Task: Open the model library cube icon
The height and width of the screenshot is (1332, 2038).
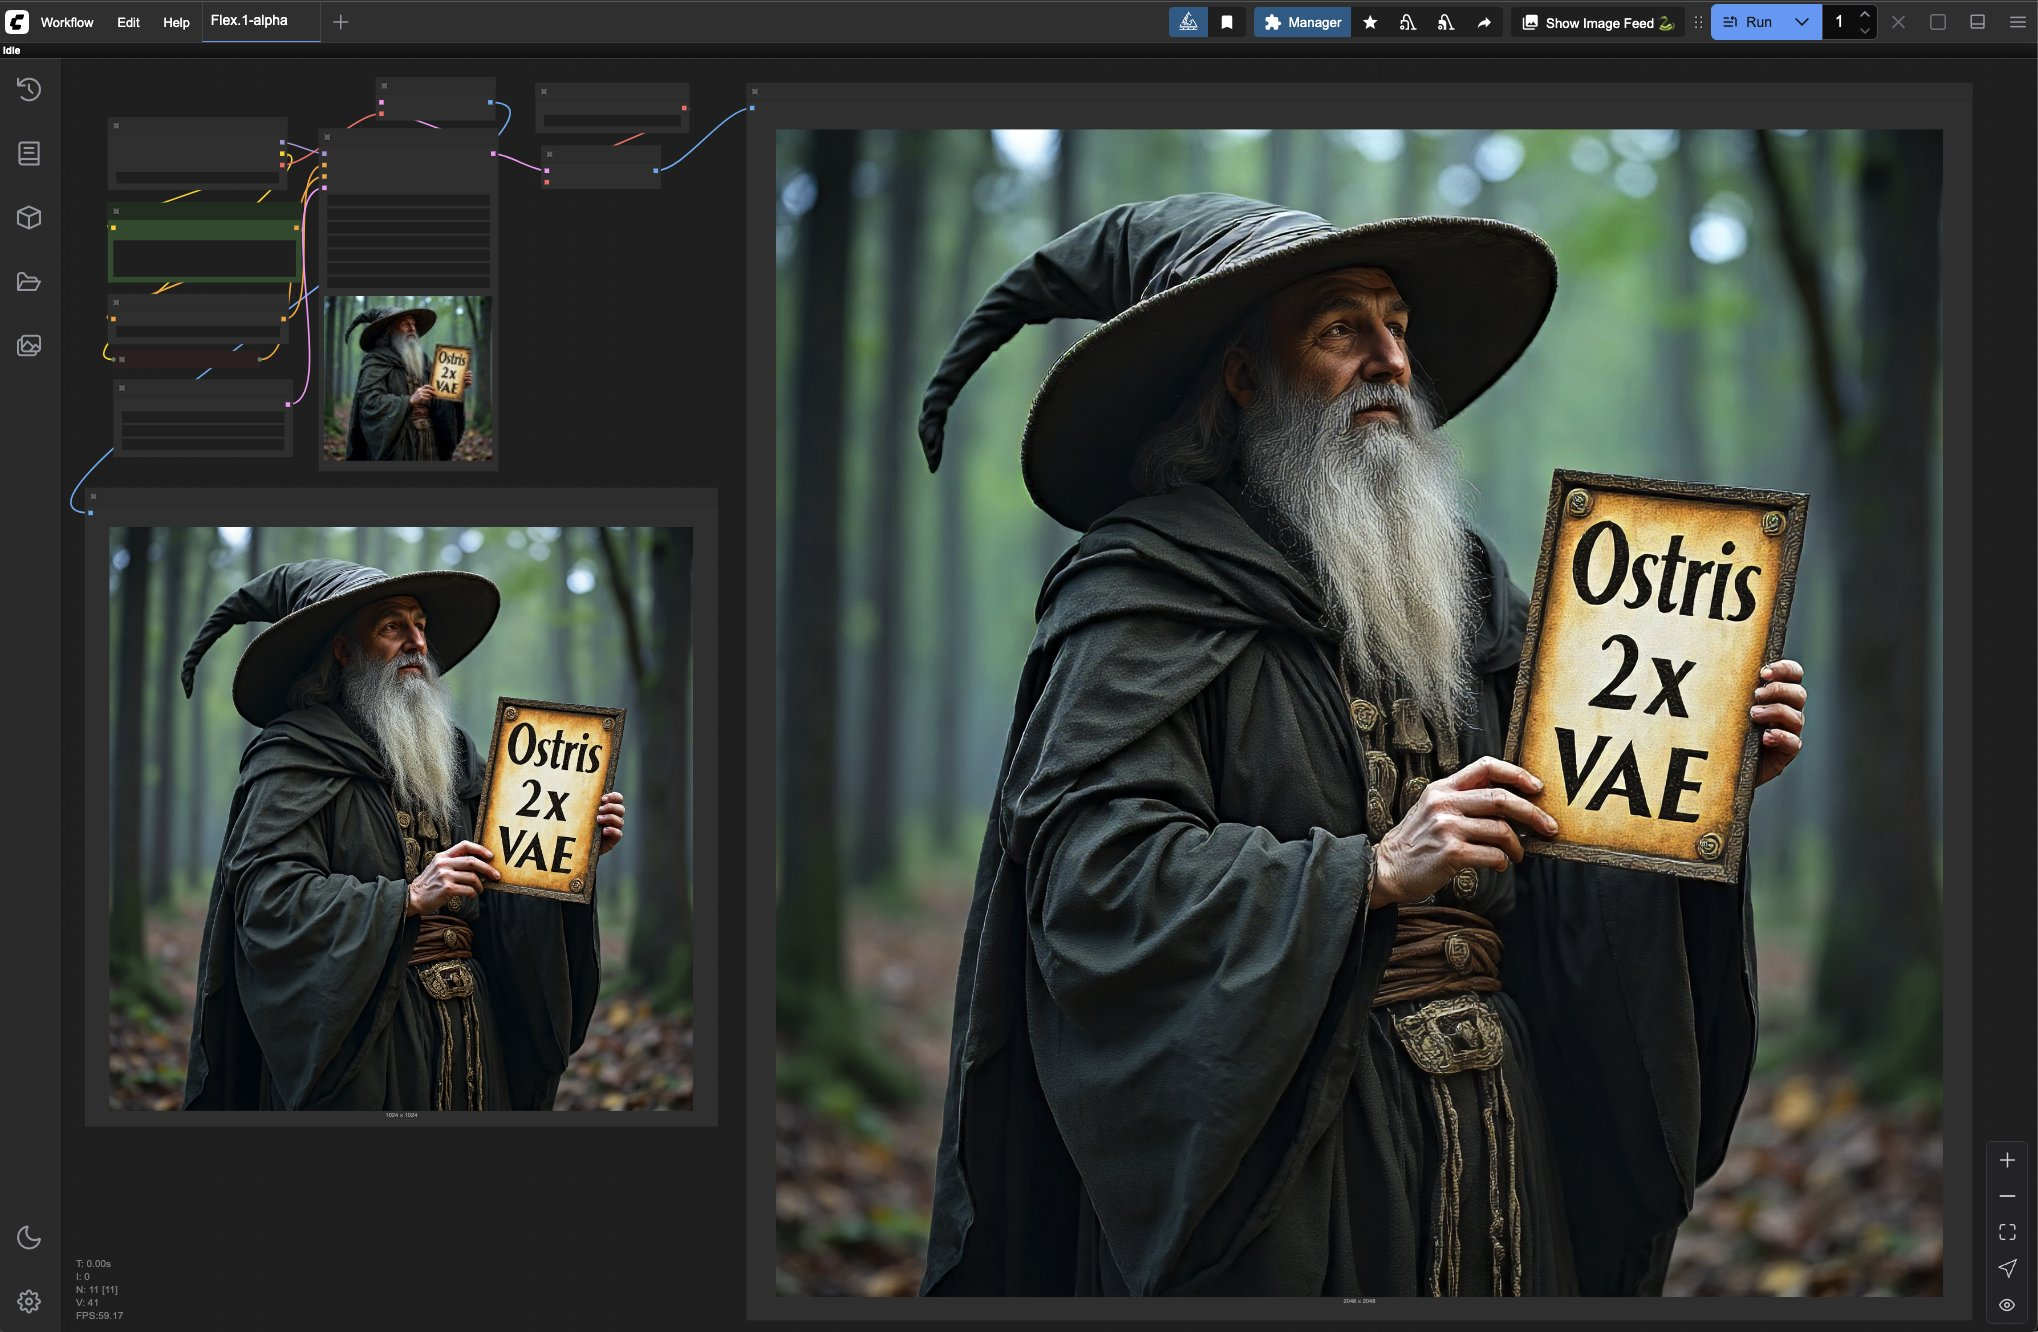Action: (x=29, y=217)
